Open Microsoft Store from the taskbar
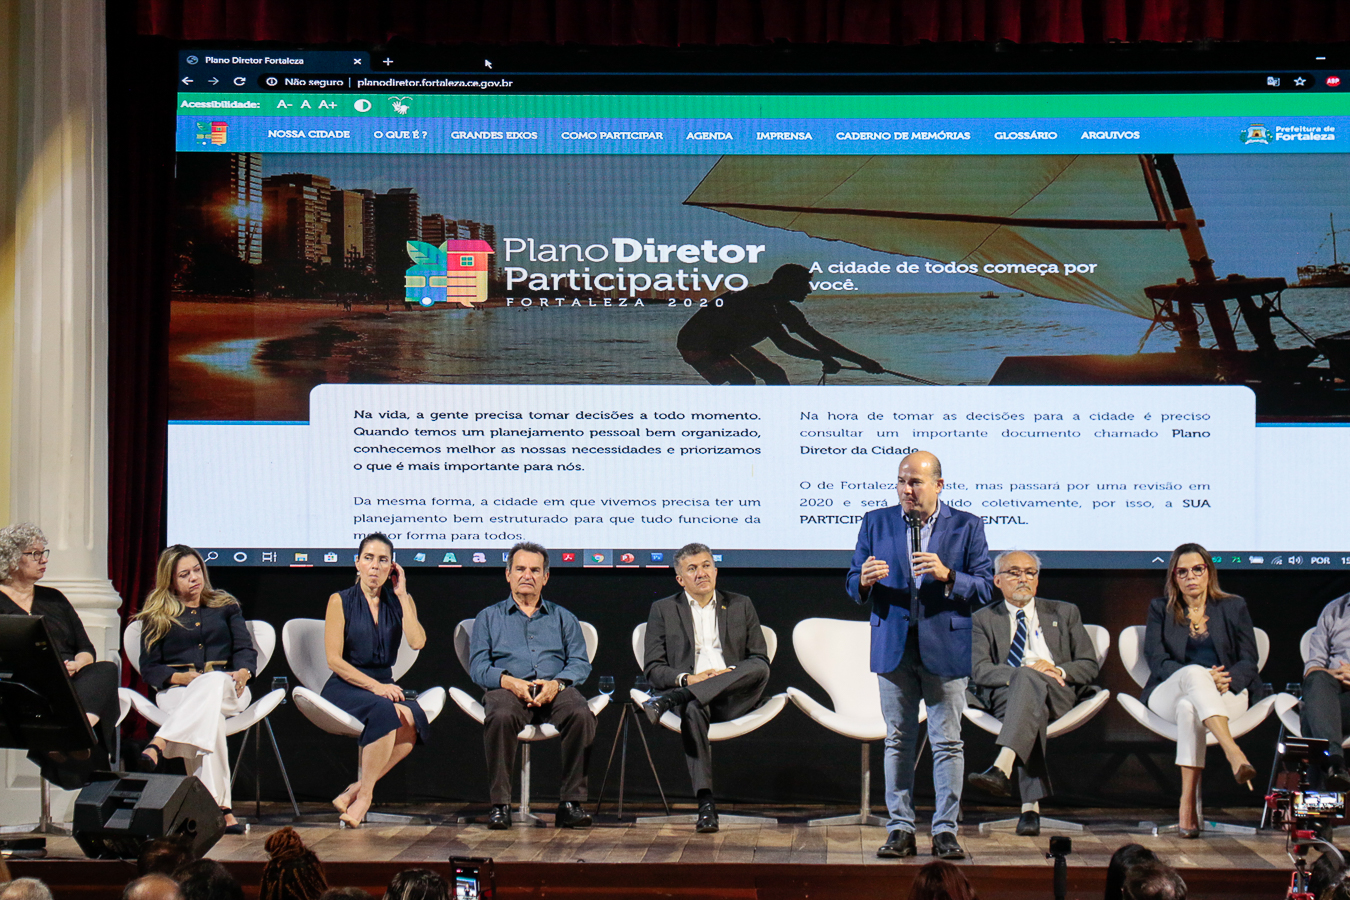This screenshot has height=900, width=1350. 330,557
